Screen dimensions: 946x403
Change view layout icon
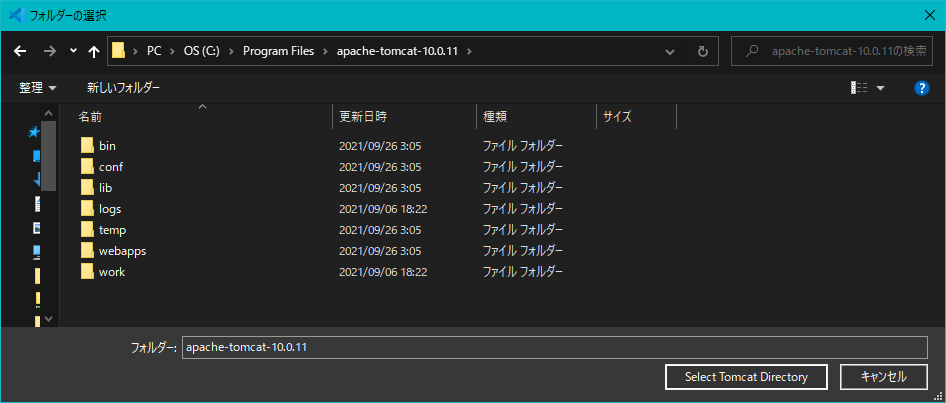pos(859,88)
